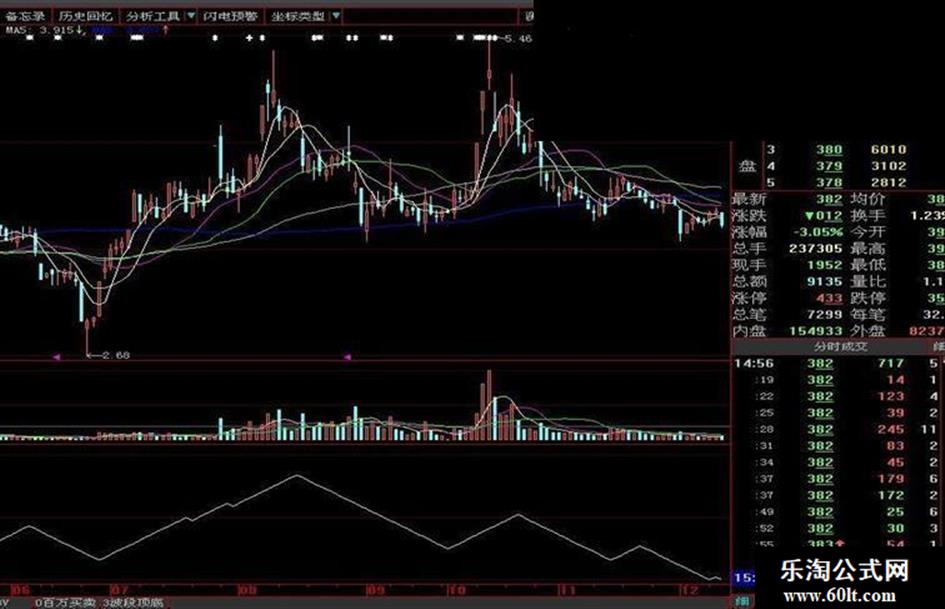Expand the 分析工具 dropdown arrow
945x609 pixels.
pos(190,16)
